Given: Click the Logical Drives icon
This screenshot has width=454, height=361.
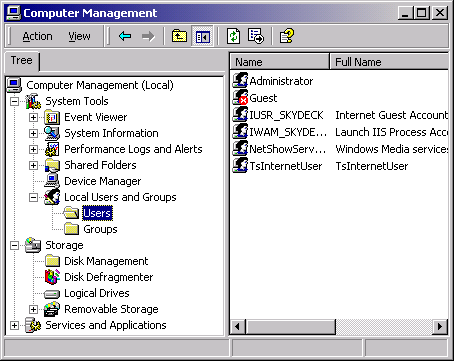Looking at the screenshot, I should tap(52, 294).
